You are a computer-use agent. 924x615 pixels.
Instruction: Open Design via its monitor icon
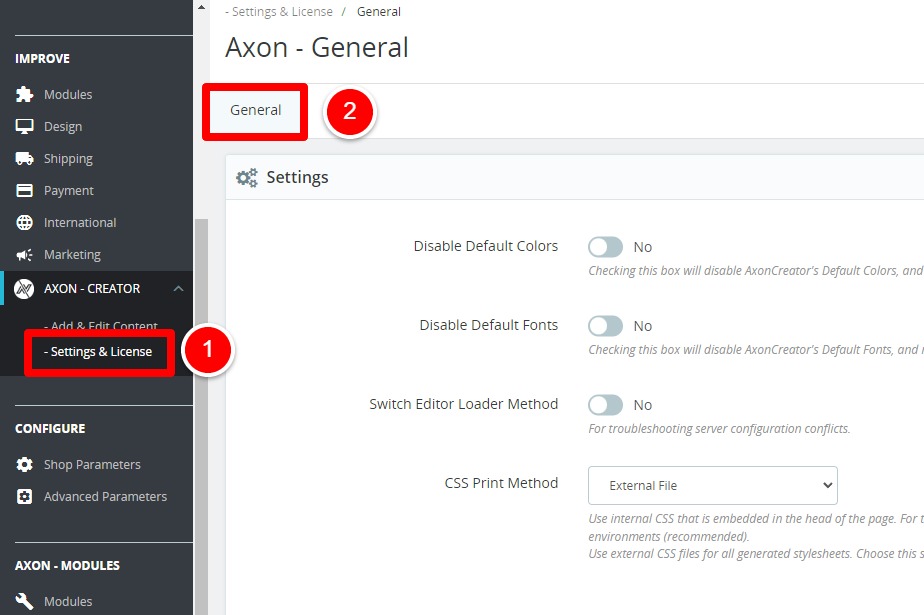click(x=25, y=126)
